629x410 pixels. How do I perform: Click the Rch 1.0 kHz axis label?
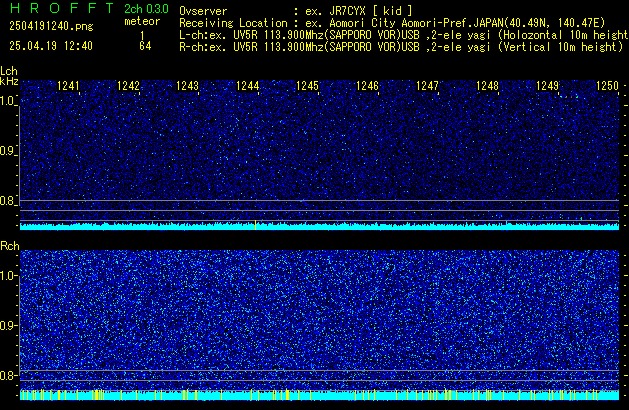8,276
